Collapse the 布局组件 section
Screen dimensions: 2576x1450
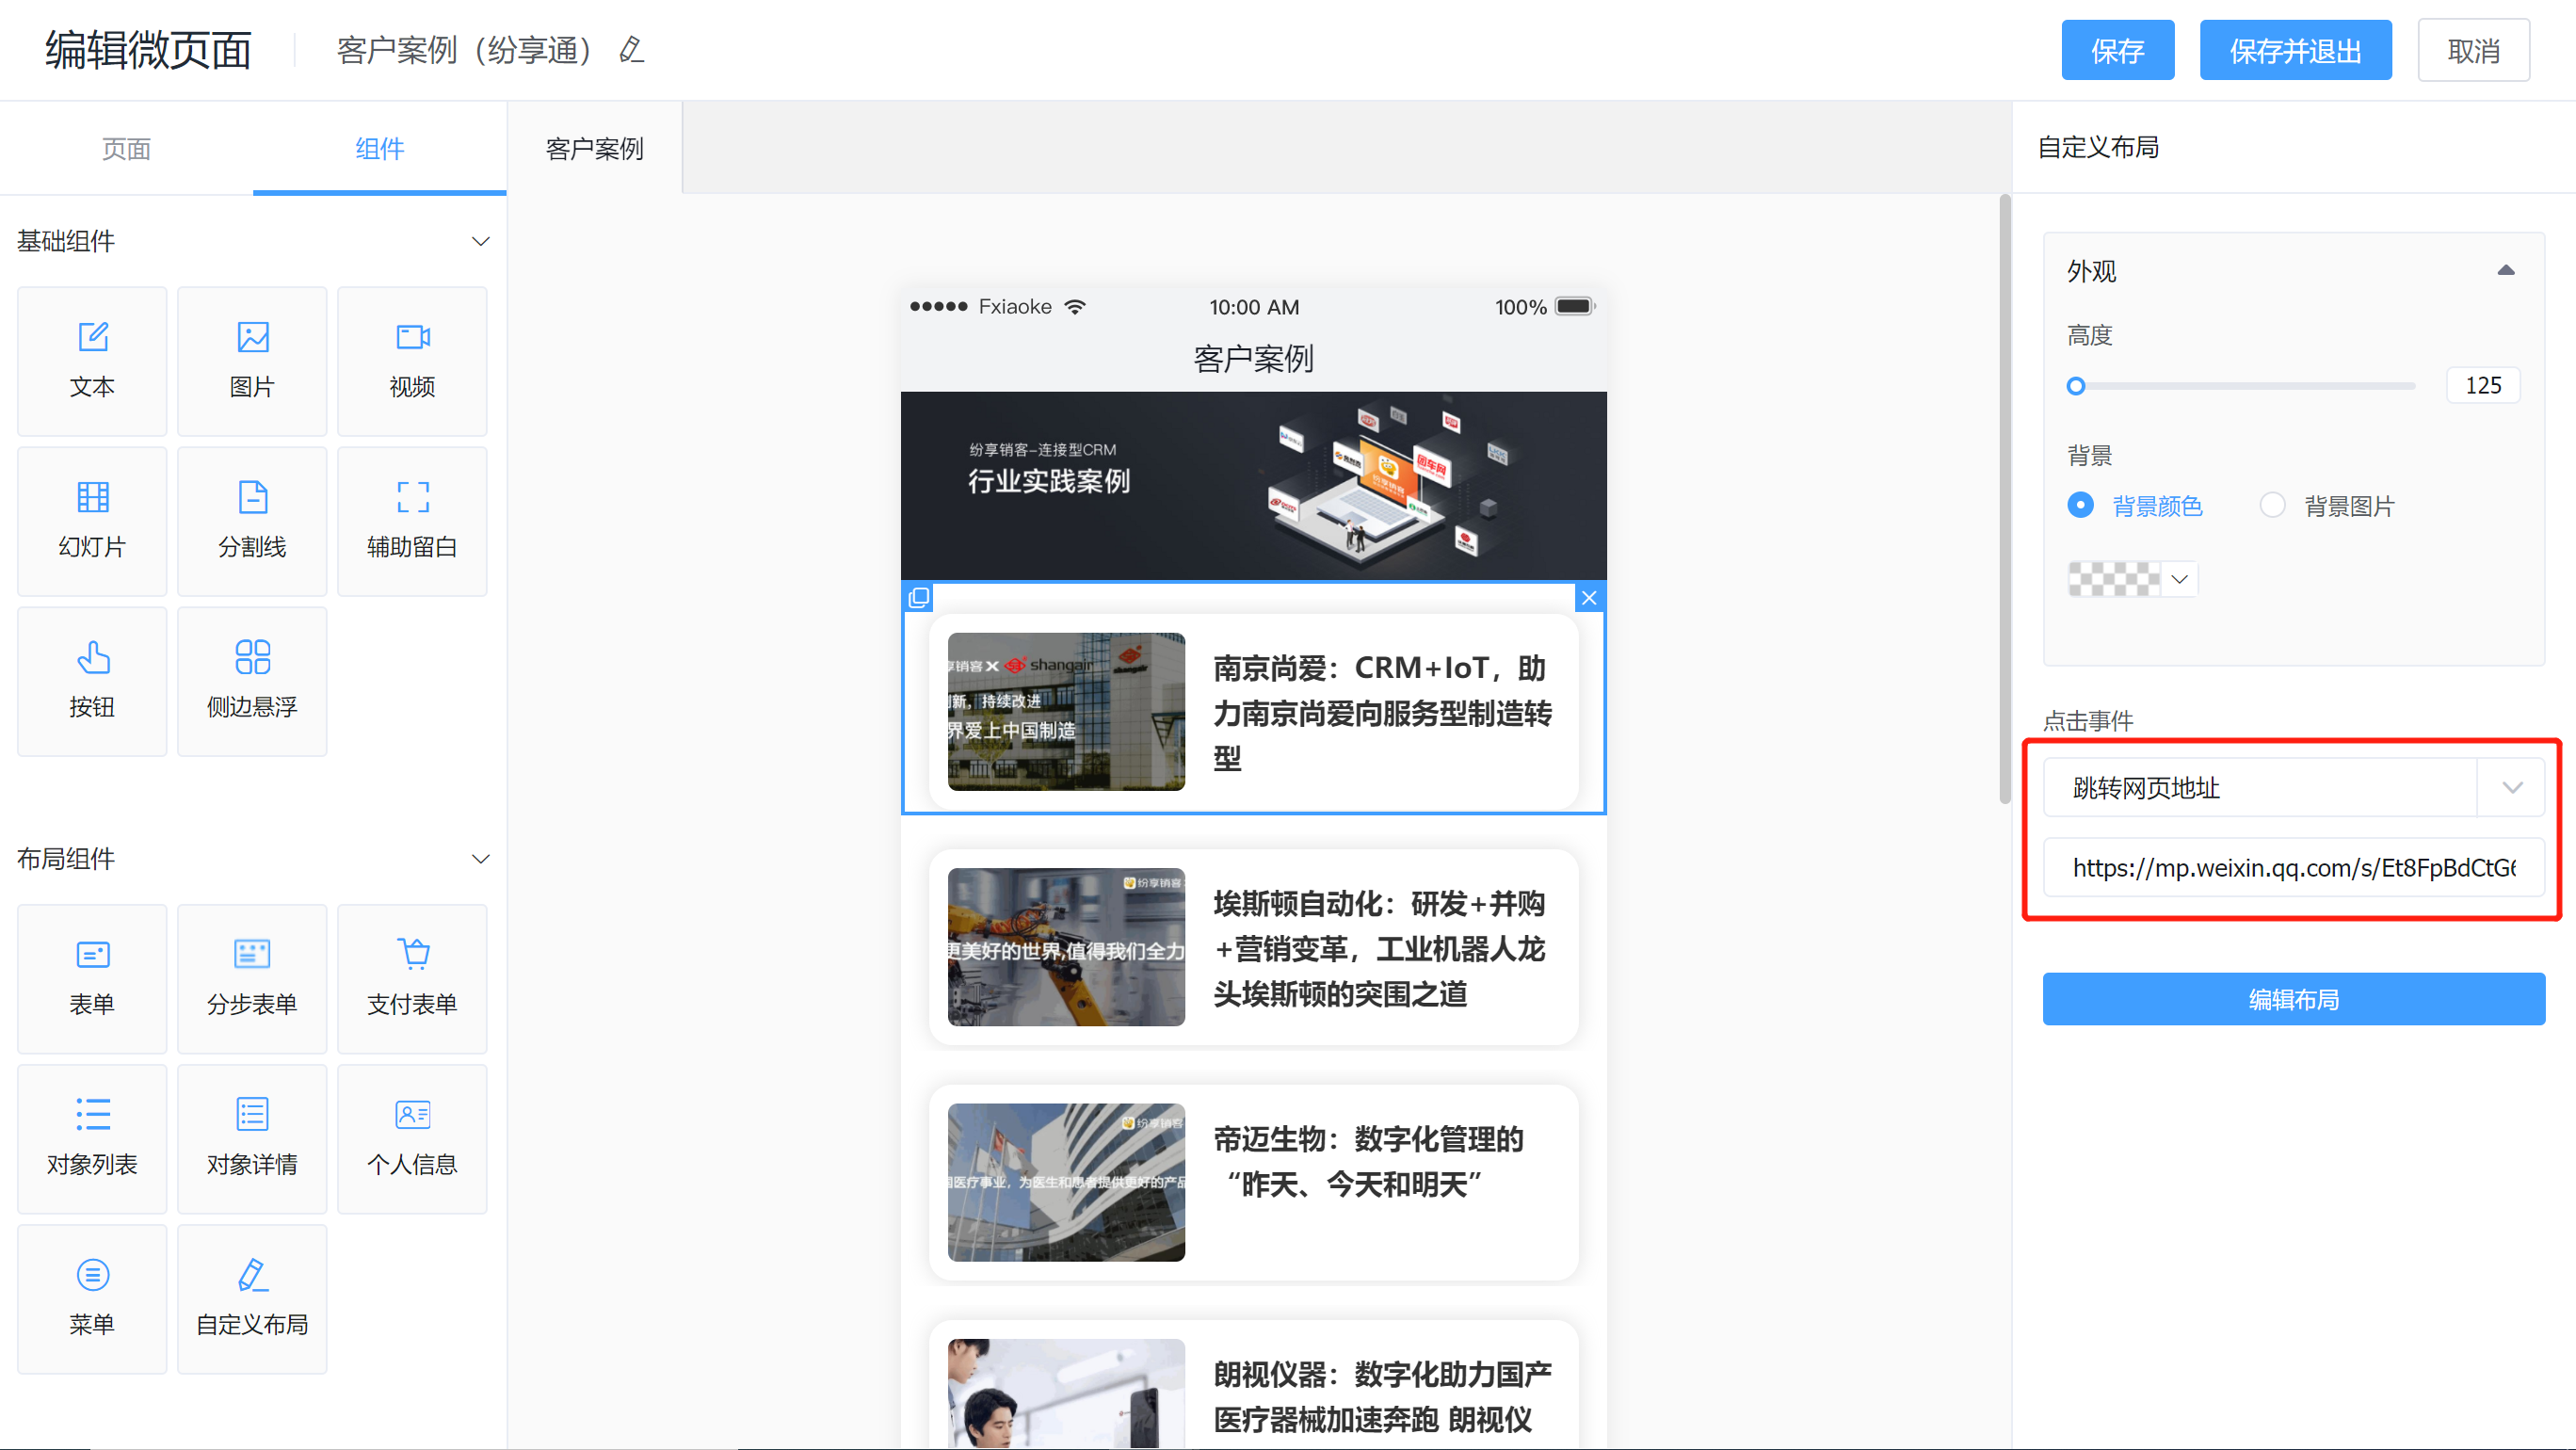(x=480, y=859)
